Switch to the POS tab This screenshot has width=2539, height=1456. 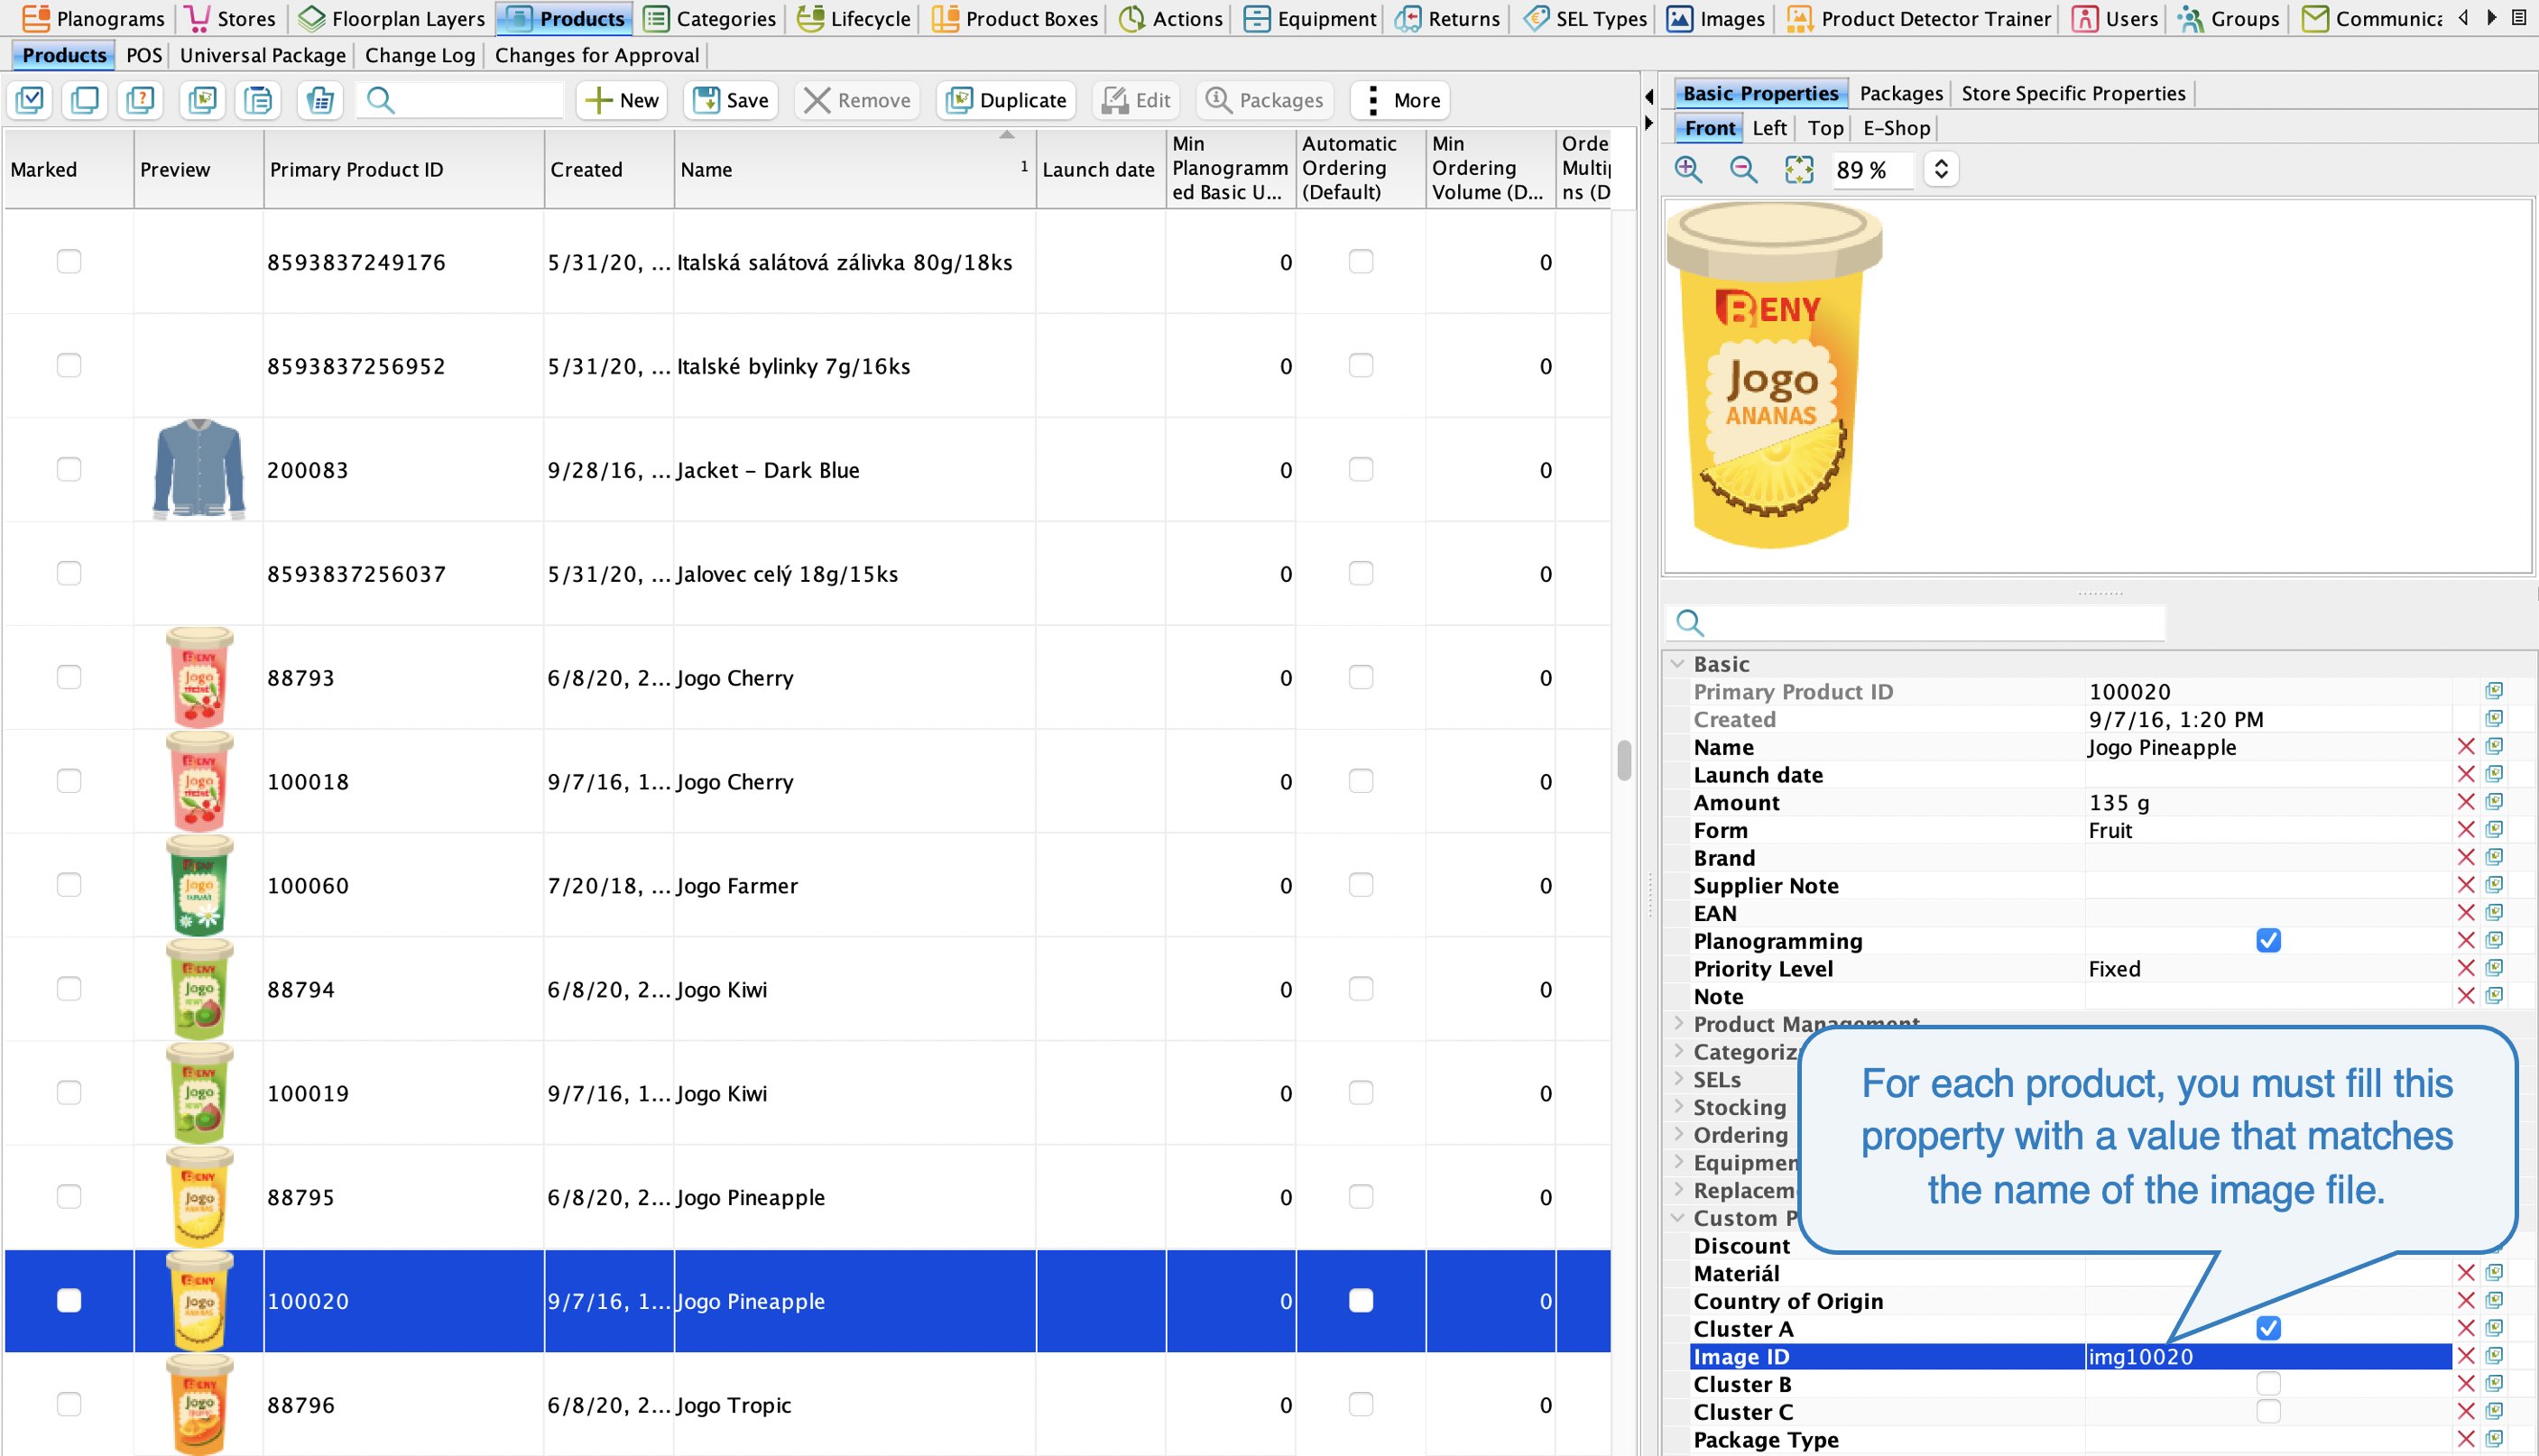point(144,55)
